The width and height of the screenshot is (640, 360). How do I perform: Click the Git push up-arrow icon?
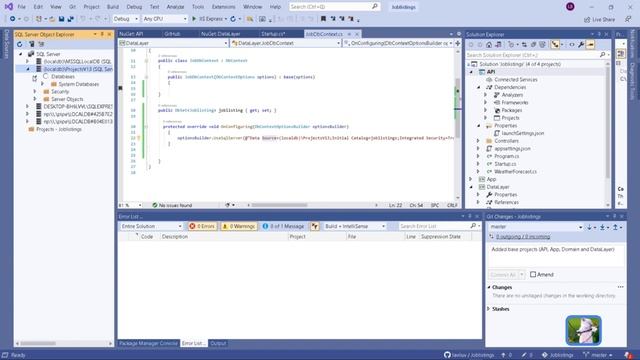coord(615,227)
